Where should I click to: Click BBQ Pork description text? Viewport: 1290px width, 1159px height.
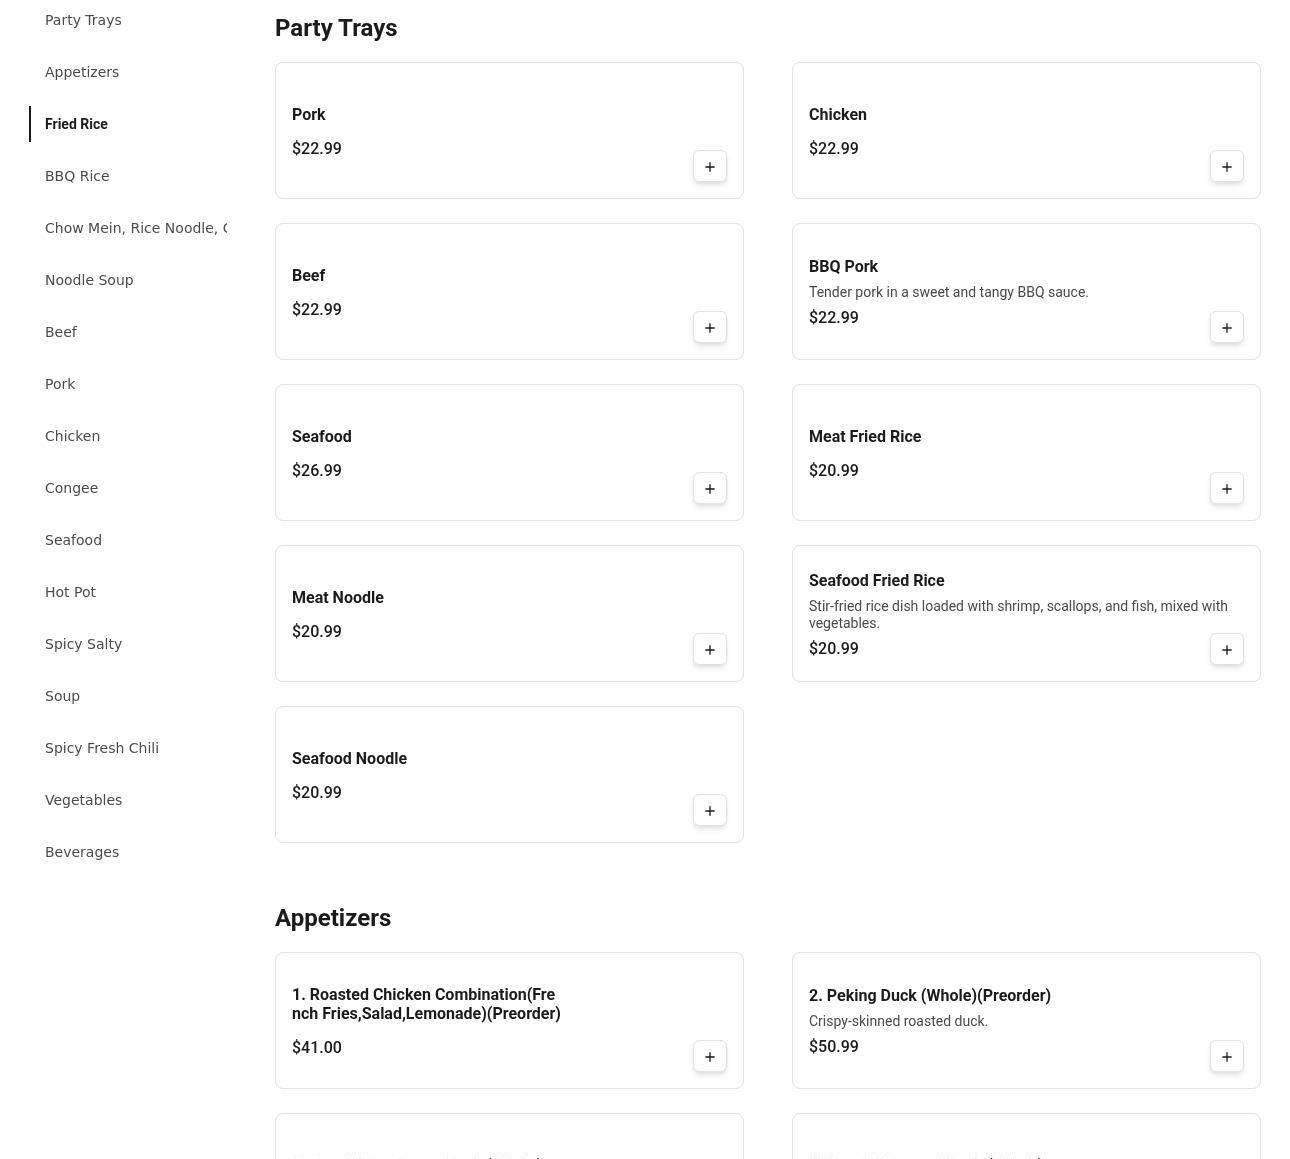point(949,292)
